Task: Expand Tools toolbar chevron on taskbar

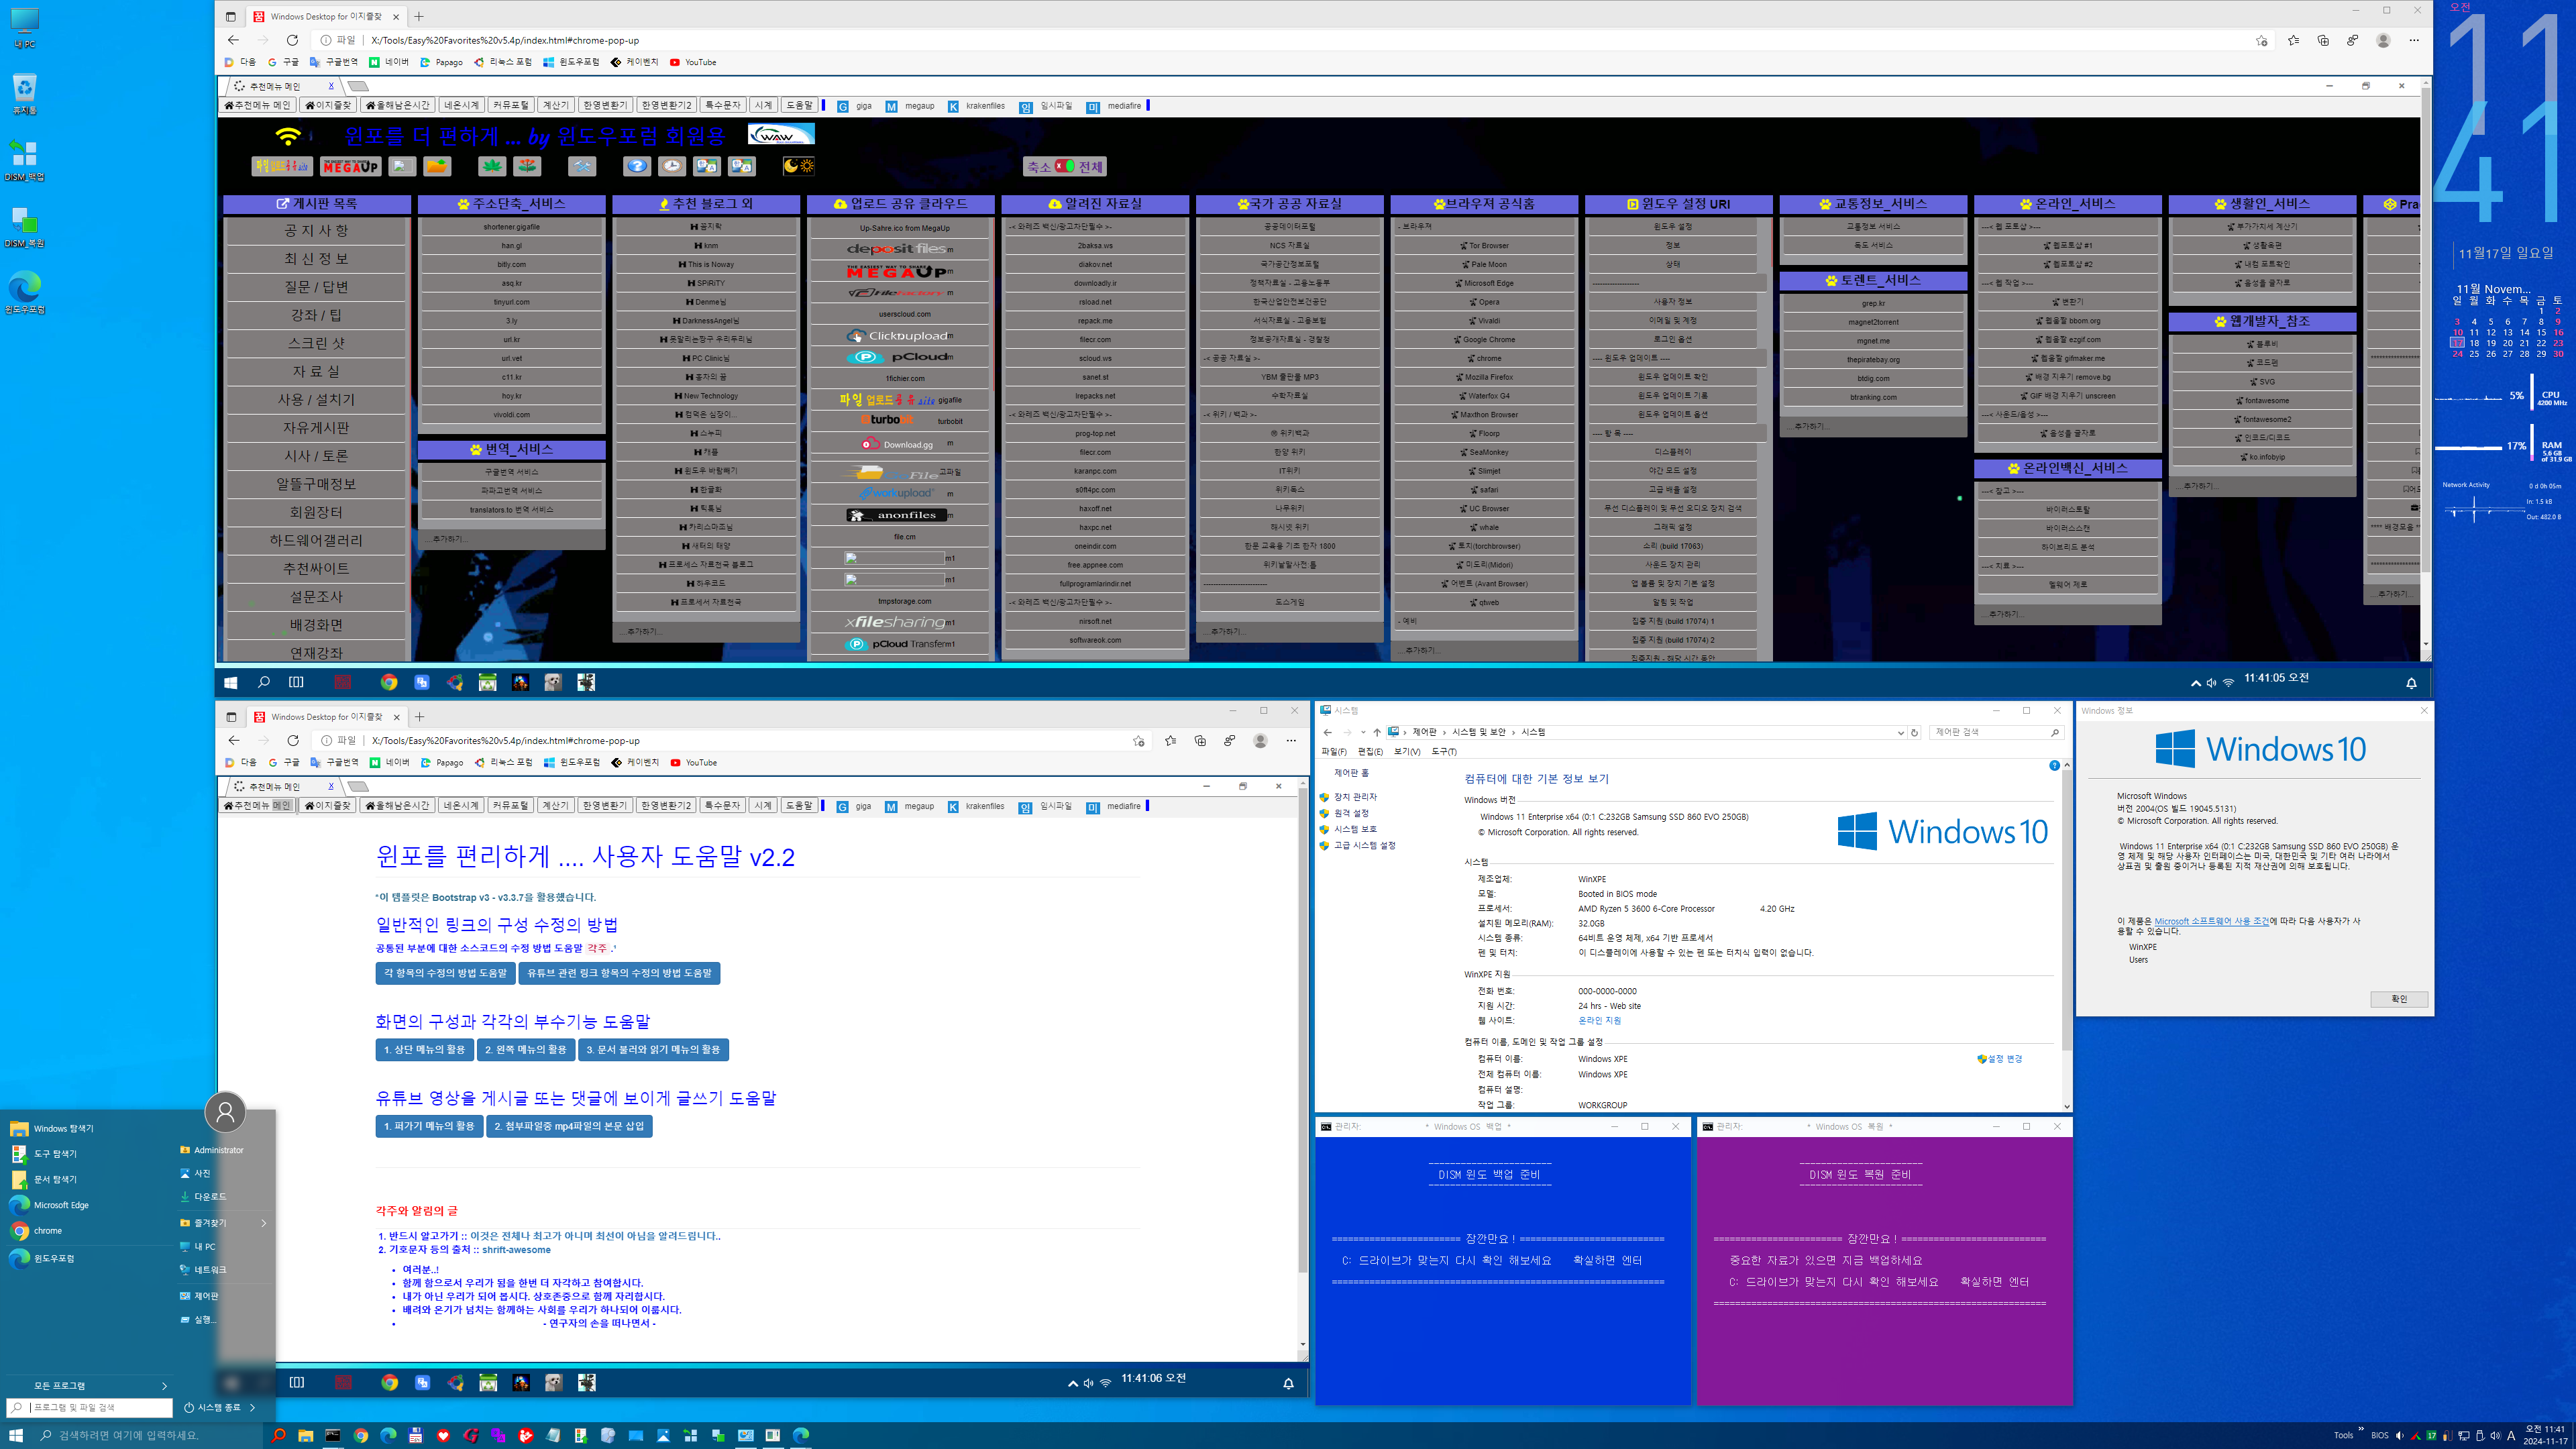Action: coord(2361,1429)
